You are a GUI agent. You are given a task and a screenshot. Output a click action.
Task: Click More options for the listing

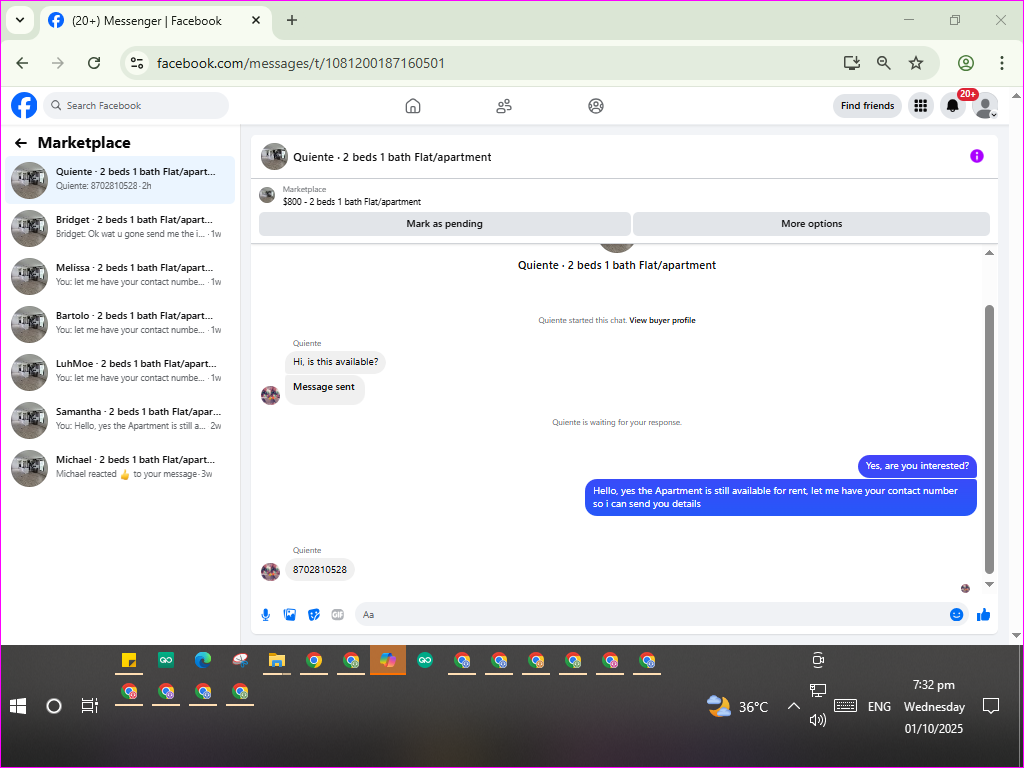[x=811, y=223]
